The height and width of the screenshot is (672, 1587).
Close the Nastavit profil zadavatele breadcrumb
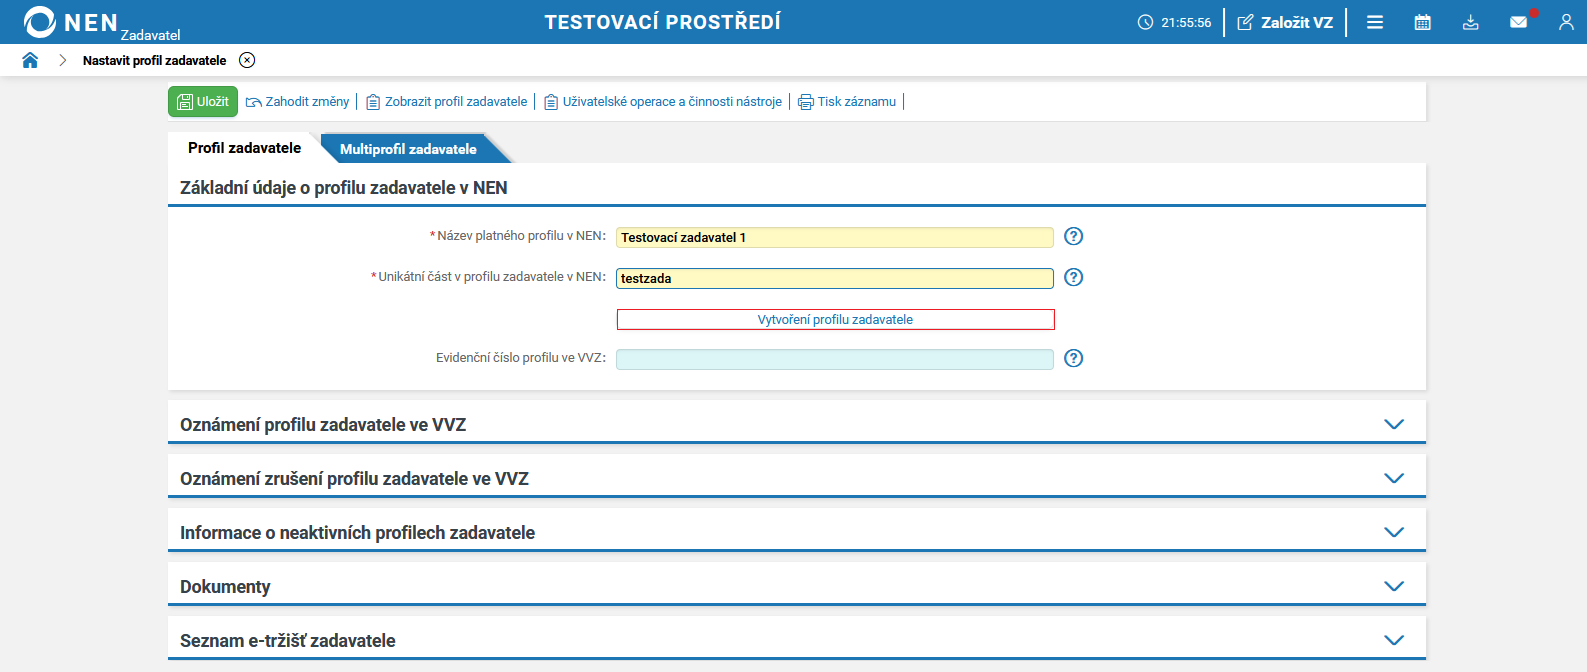click(247, 60)
